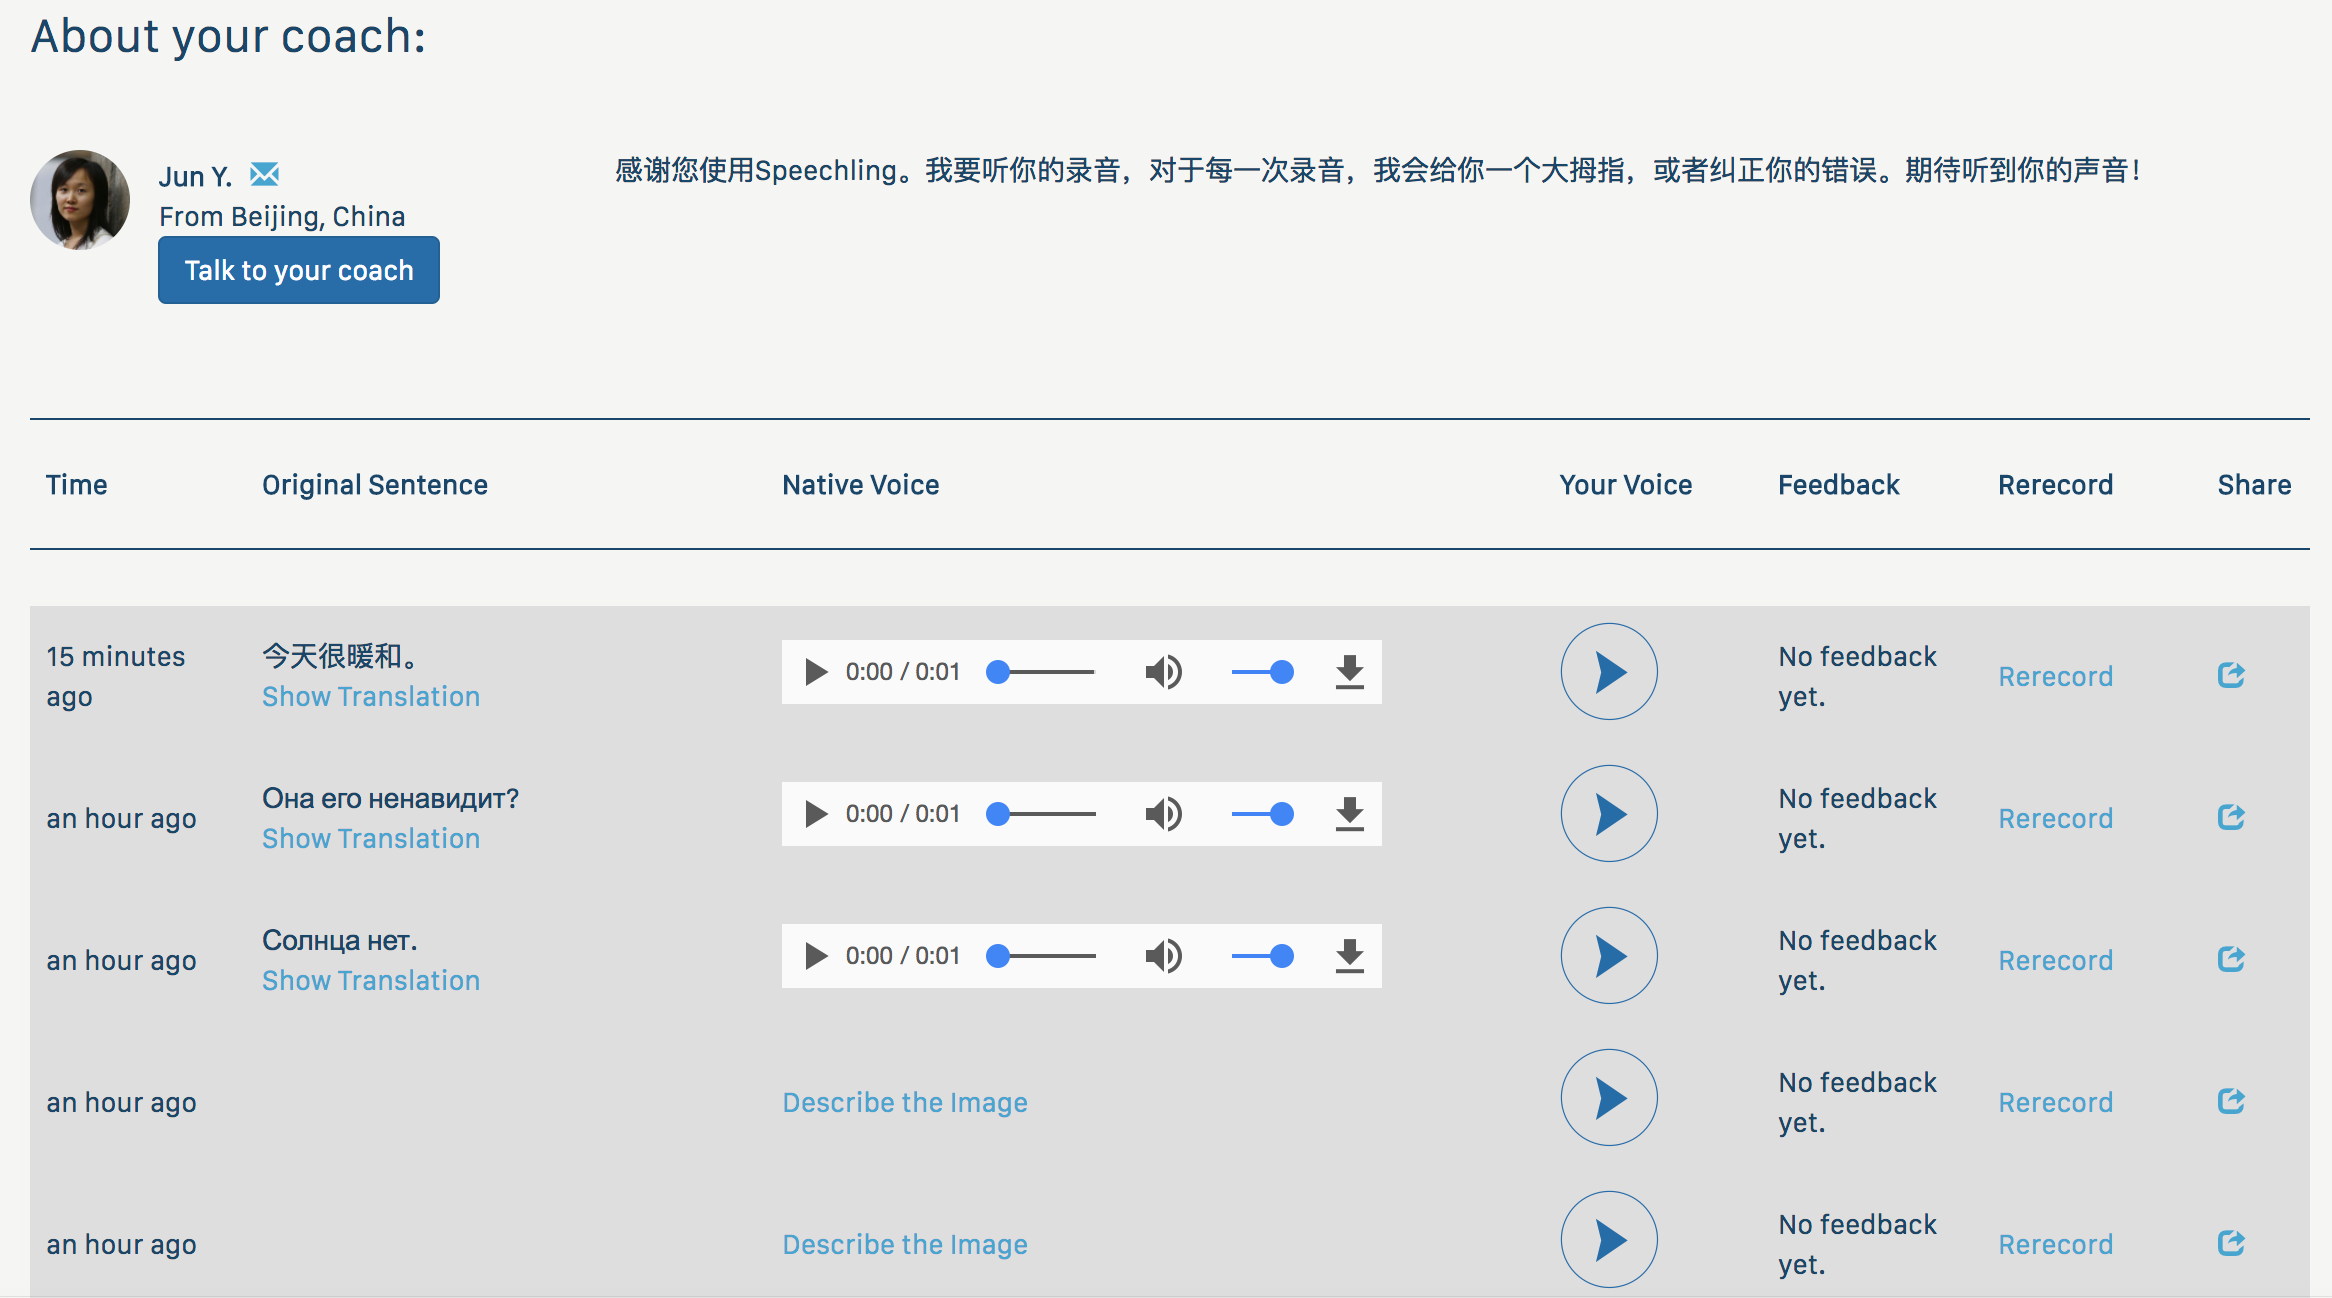Click the envelope icon next to Jun Y.
Viewport: 2332px width, 1298px height.
[264, 174]
